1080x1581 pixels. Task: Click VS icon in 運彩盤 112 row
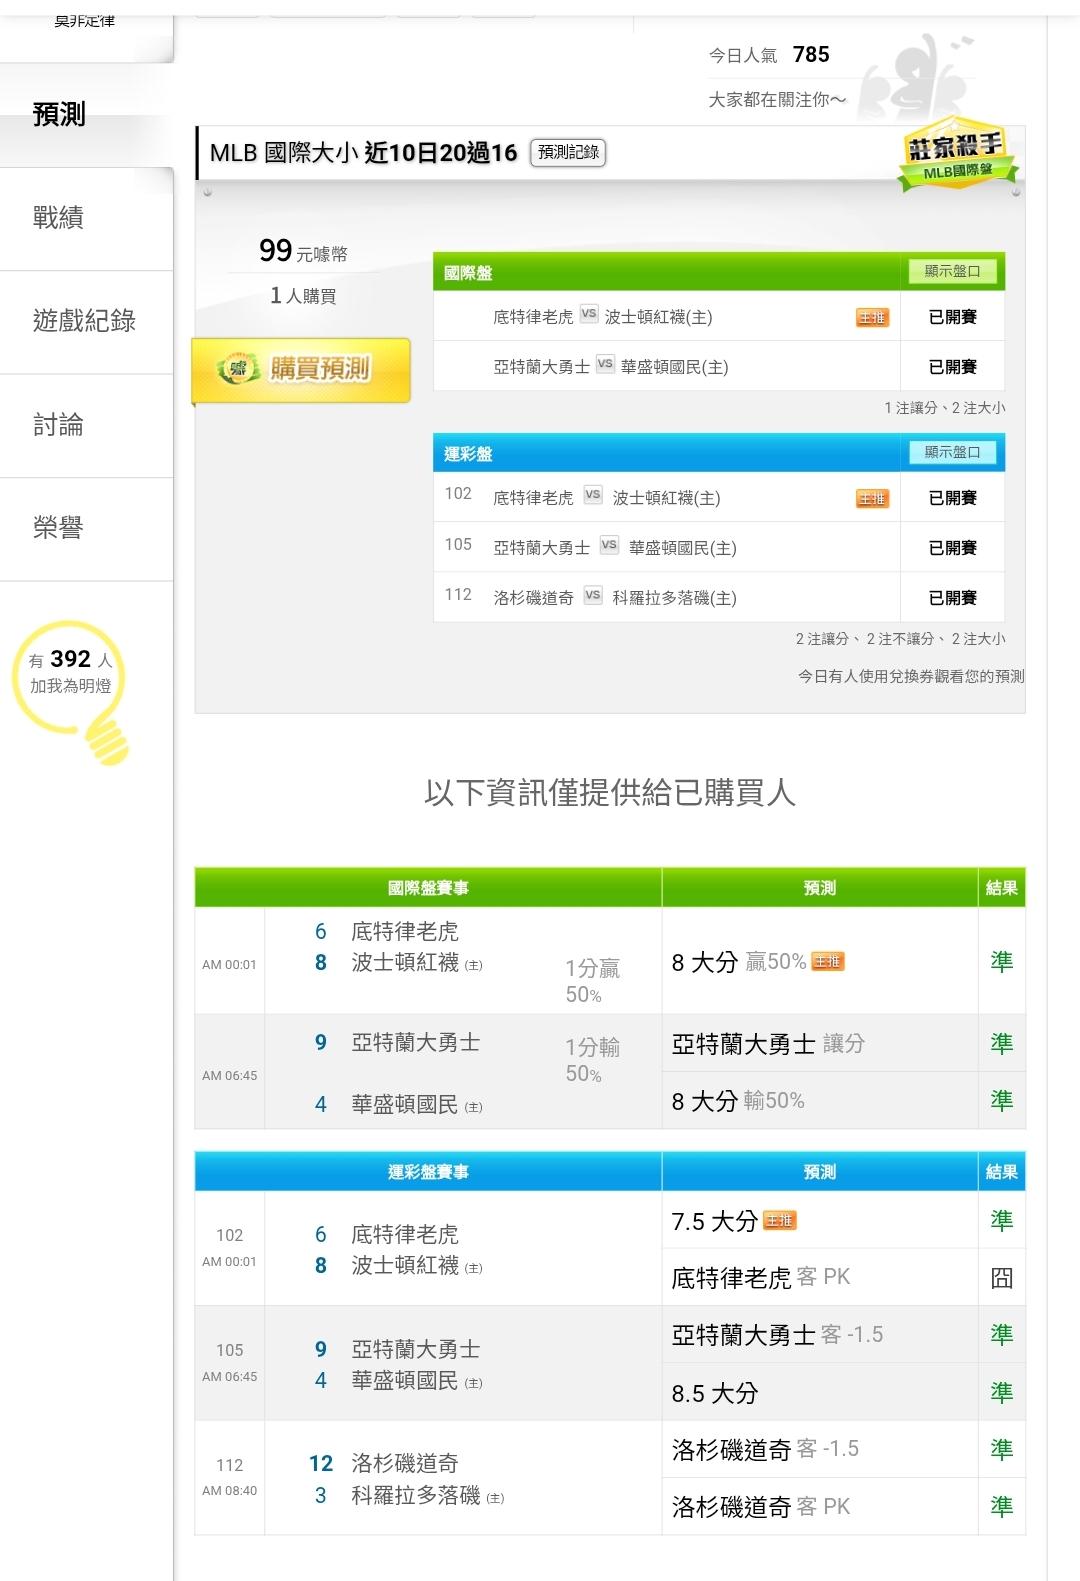click(593, 595)
